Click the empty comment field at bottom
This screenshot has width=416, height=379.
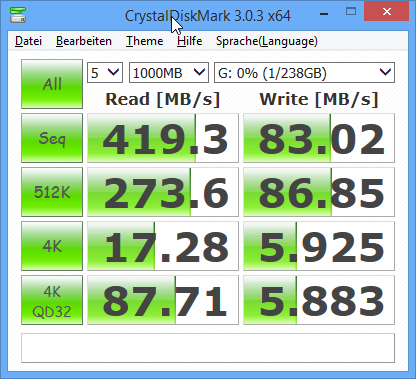(208, 348)
